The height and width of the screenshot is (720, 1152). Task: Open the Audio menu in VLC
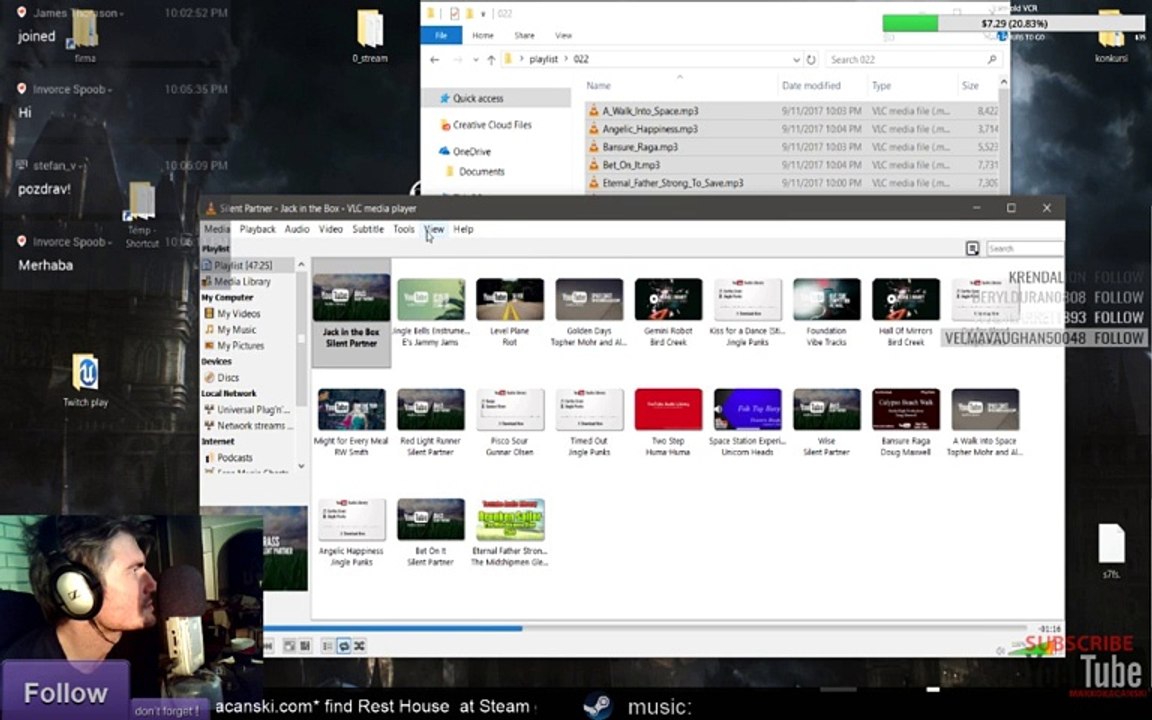point(297,229)
